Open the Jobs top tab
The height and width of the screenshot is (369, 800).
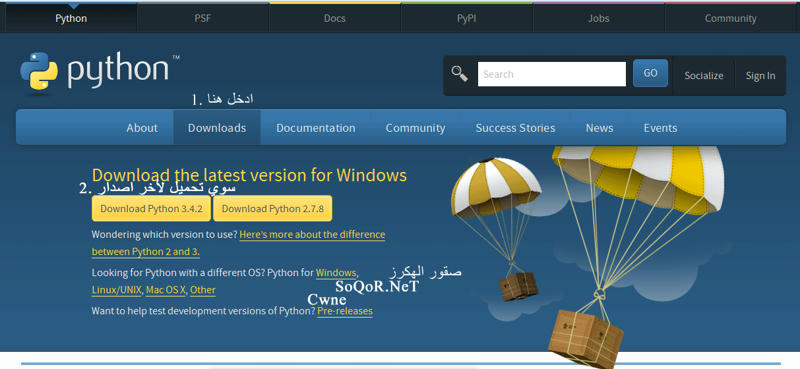pyautogui.click(x=598, y=18)
